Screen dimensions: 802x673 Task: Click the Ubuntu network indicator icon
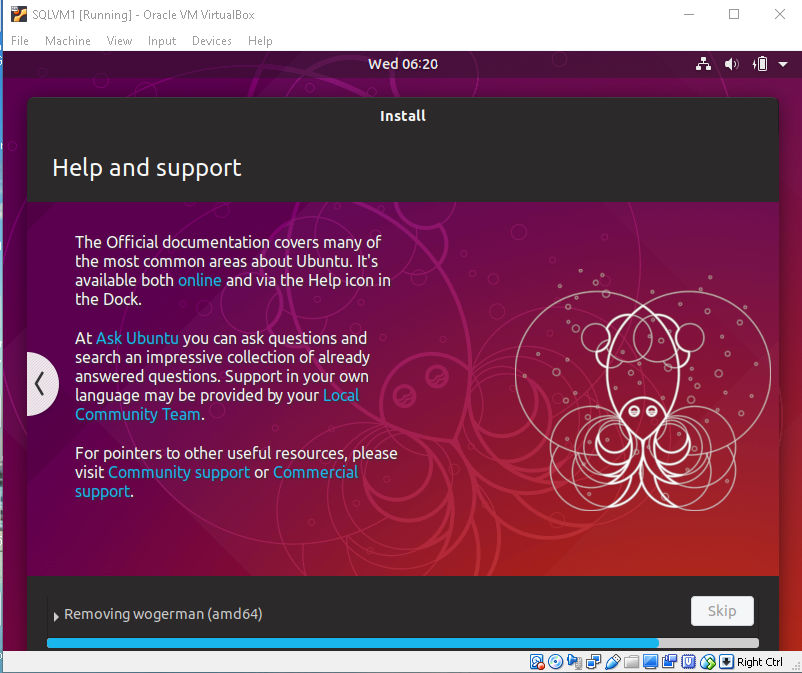click(x=703, y=64)
